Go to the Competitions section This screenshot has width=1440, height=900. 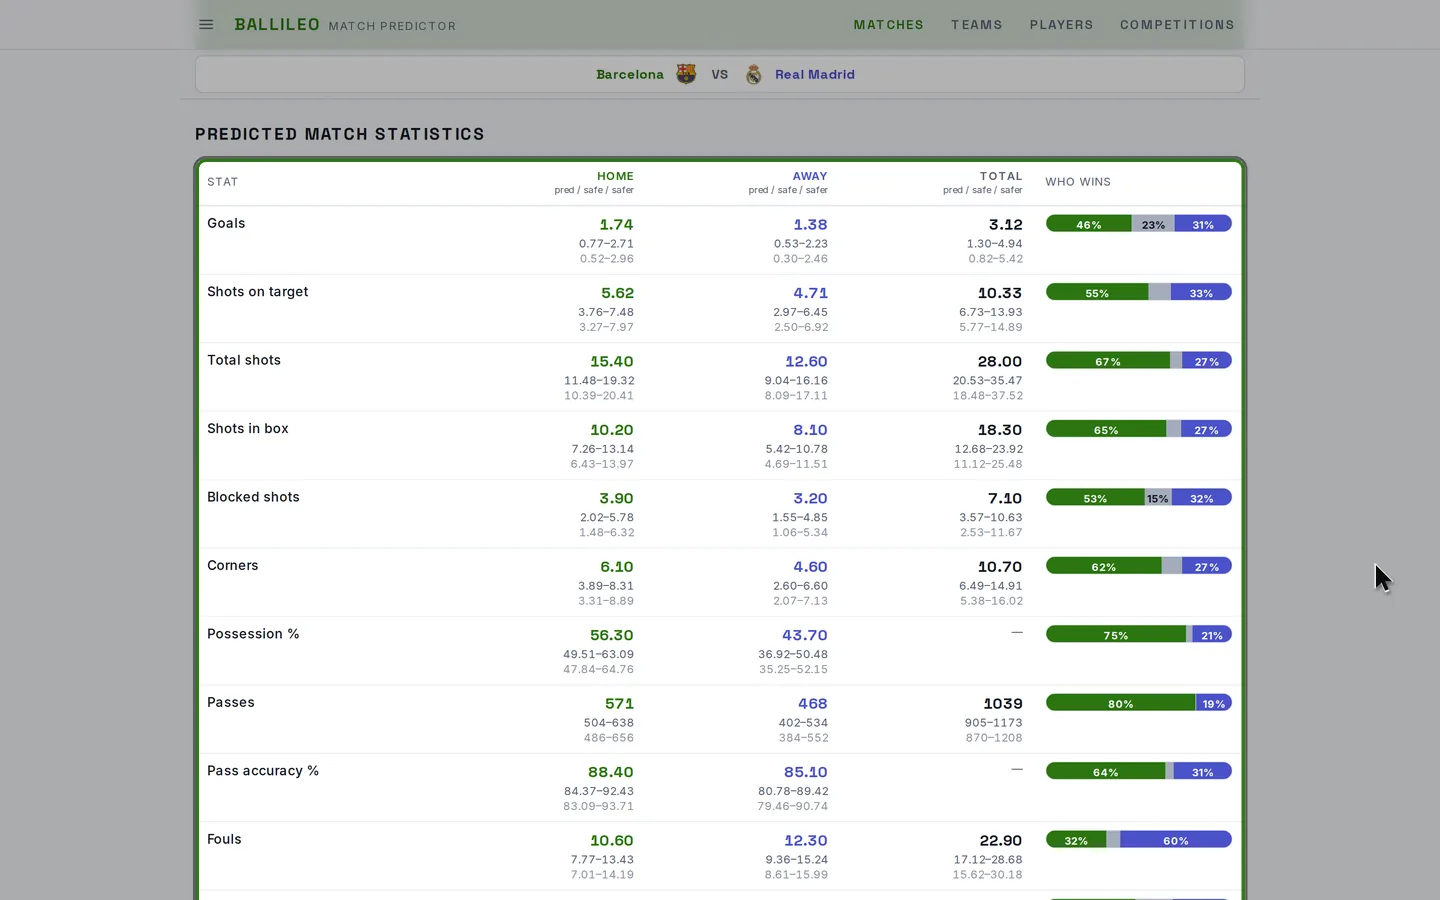tap(1177, 25)
